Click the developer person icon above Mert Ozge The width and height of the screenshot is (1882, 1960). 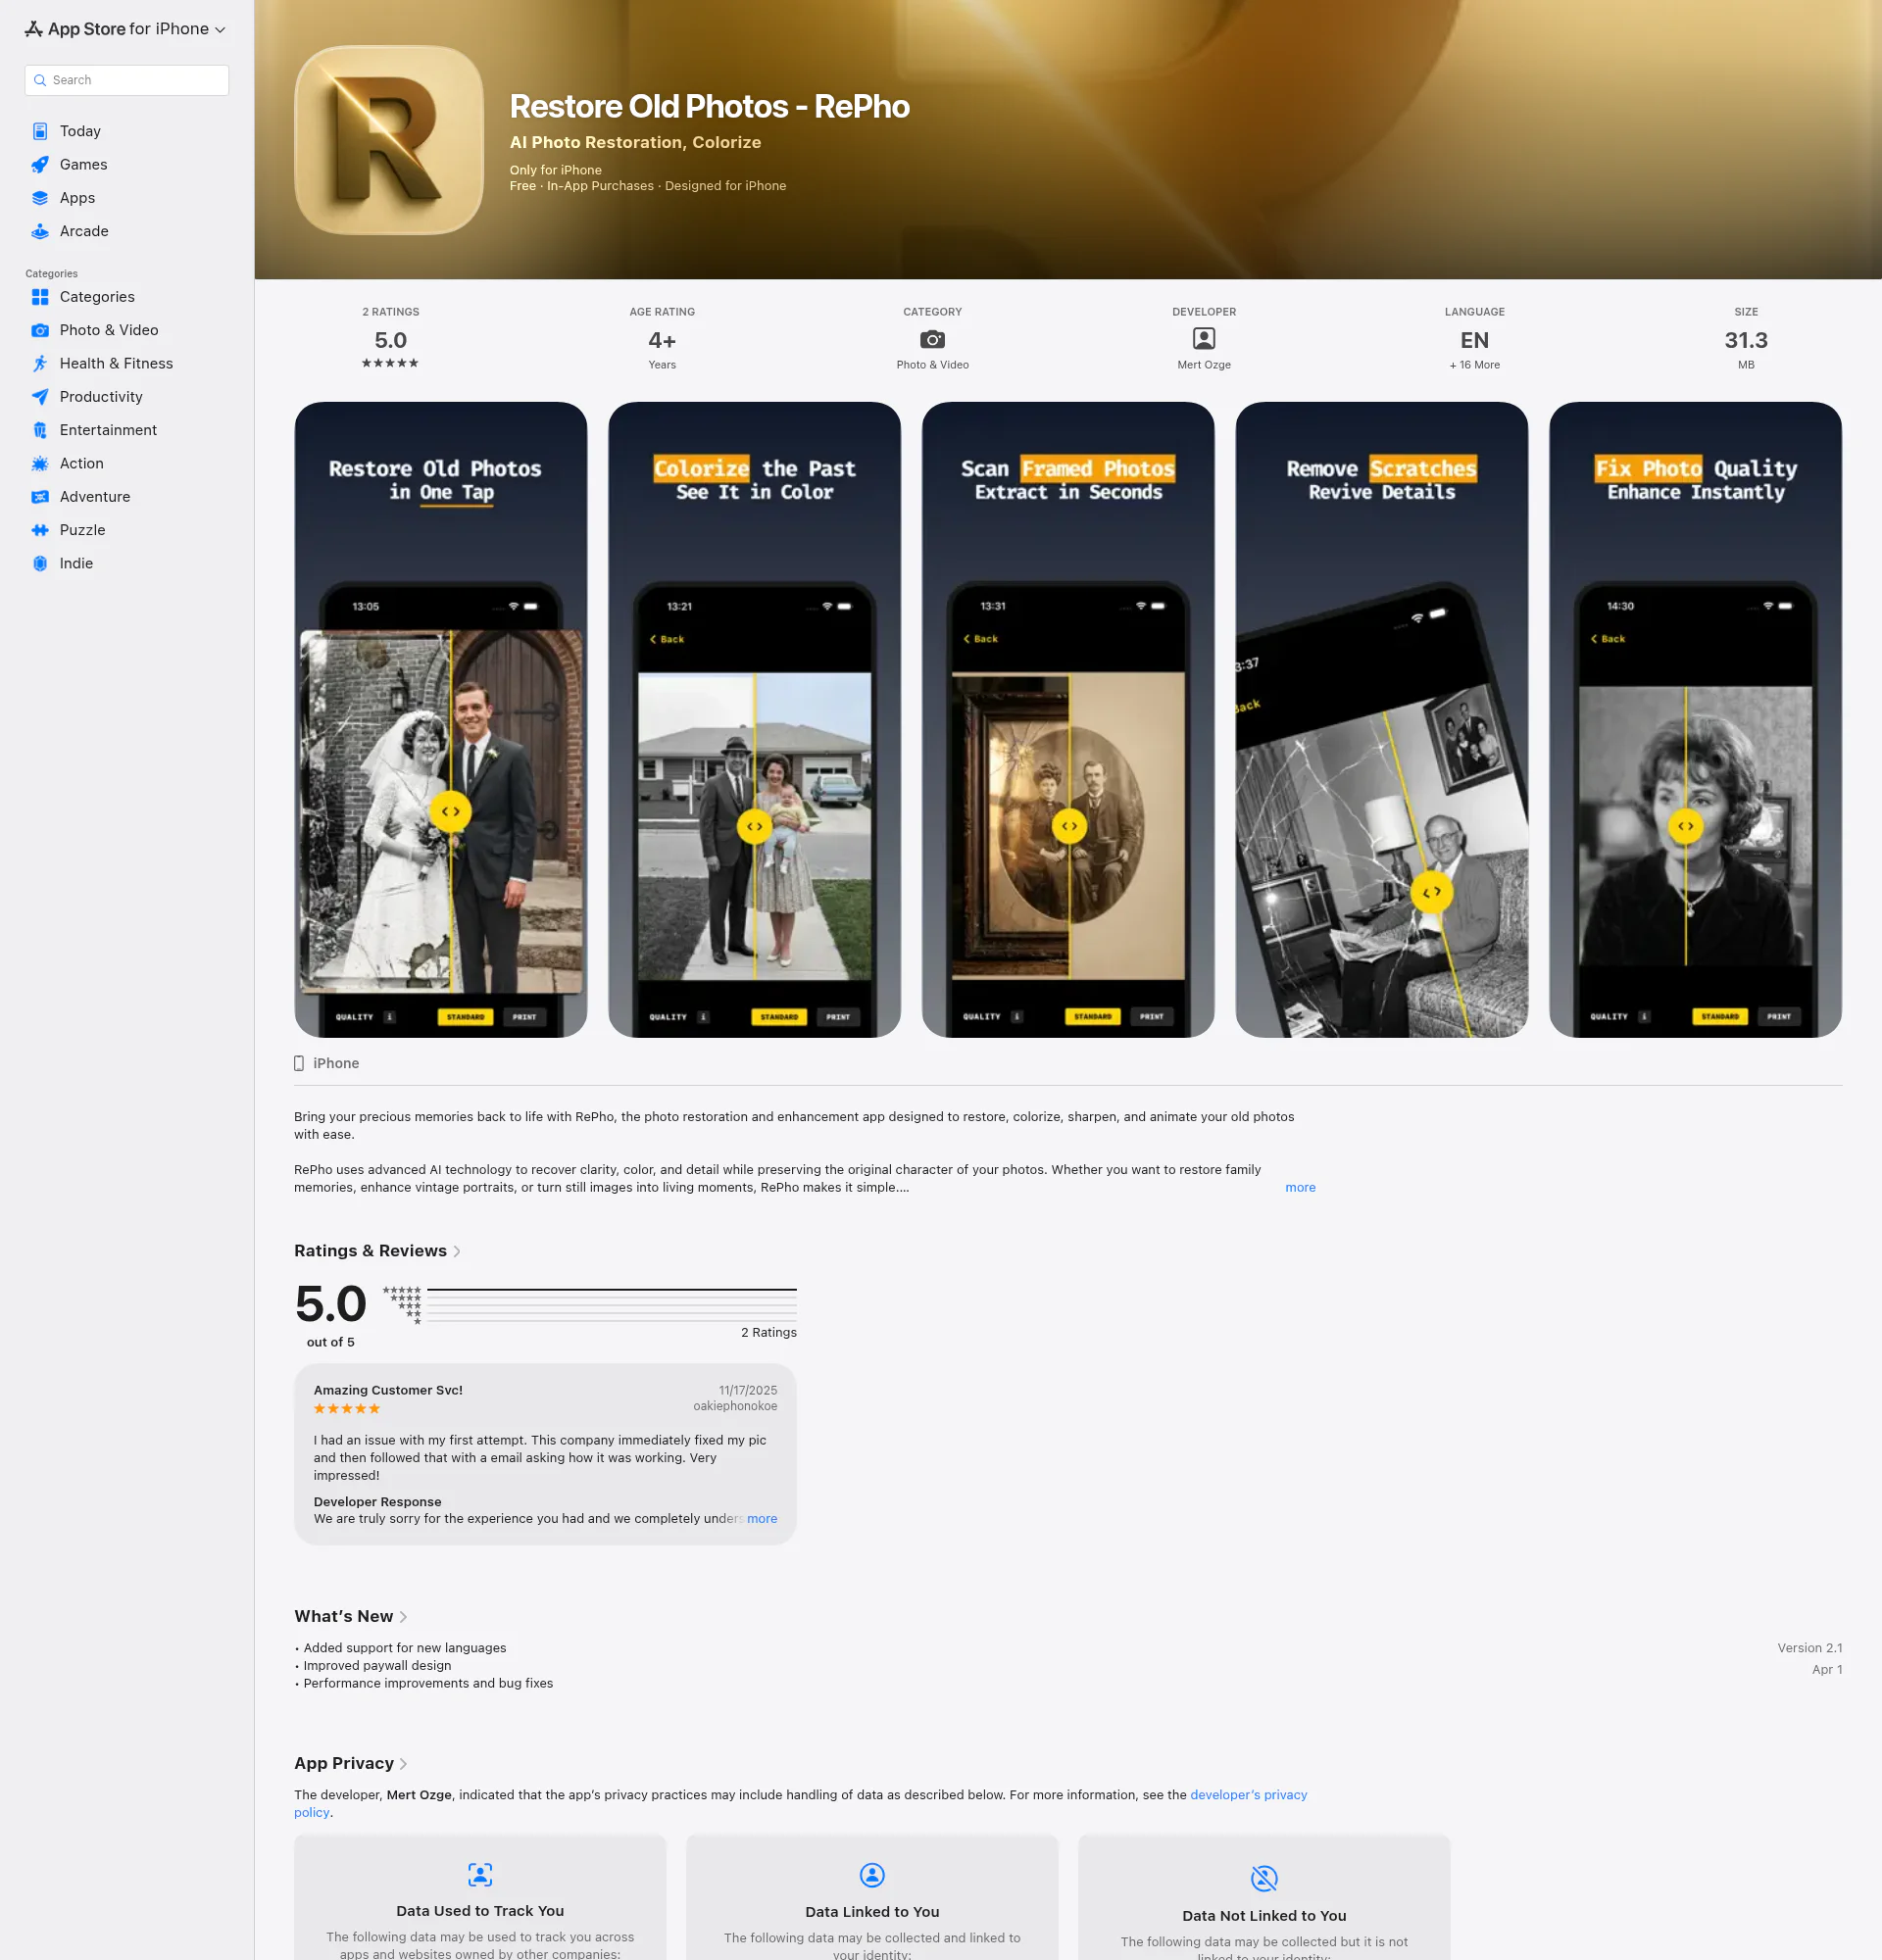click(x=1204, y=339)
